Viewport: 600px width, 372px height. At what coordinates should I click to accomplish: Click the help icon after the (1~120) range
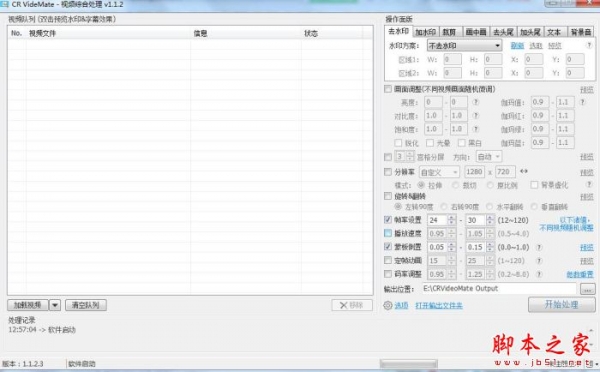pyautogui.click(x=539, y=261)
